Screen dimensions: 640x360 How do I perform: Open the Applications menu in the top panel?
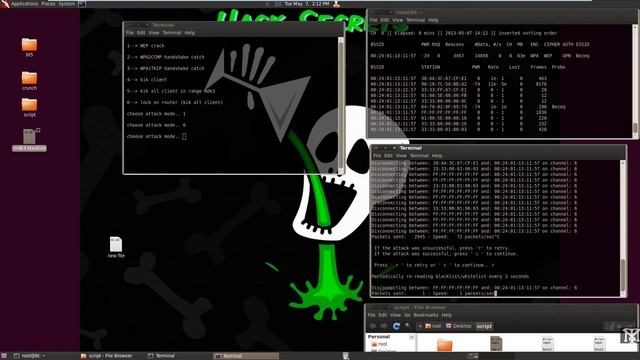tap(24, 4)
